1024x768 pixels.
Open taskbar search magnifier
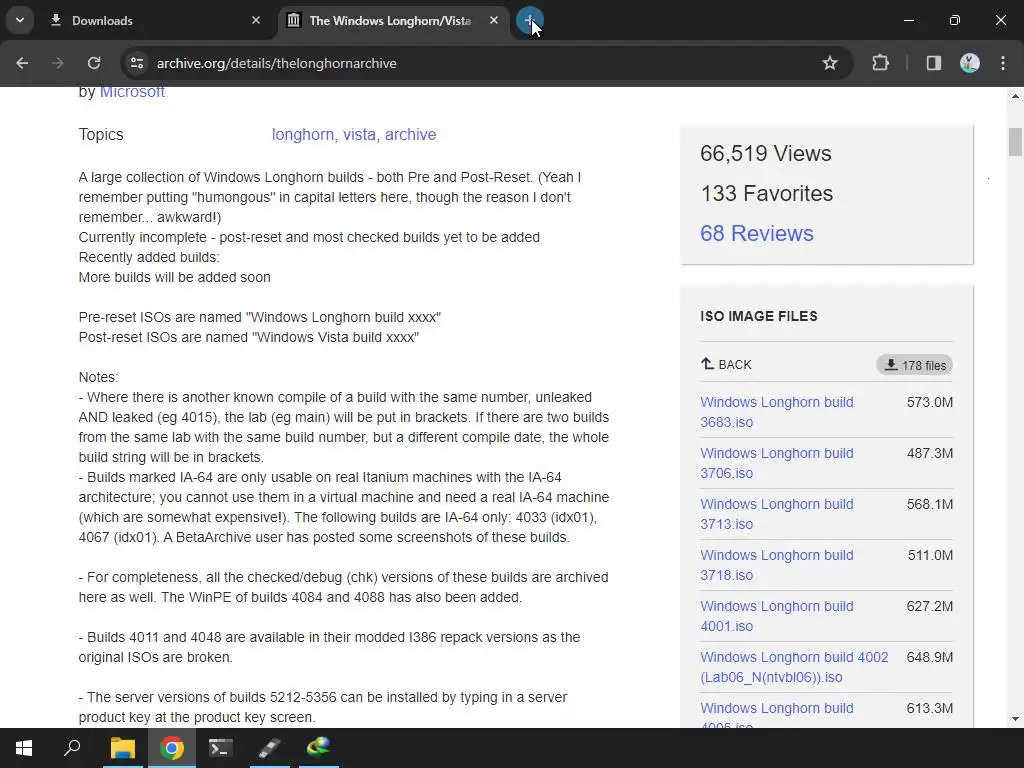[x=72, y=748]
